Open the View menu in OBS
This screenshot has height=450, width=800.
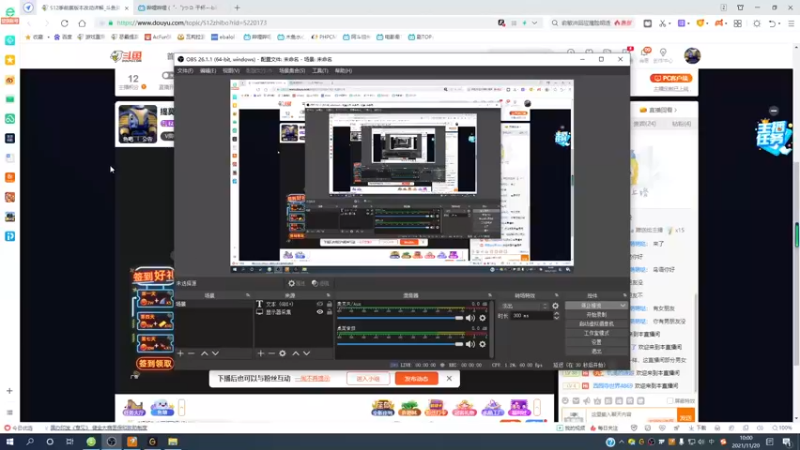(x=231, y=71)
